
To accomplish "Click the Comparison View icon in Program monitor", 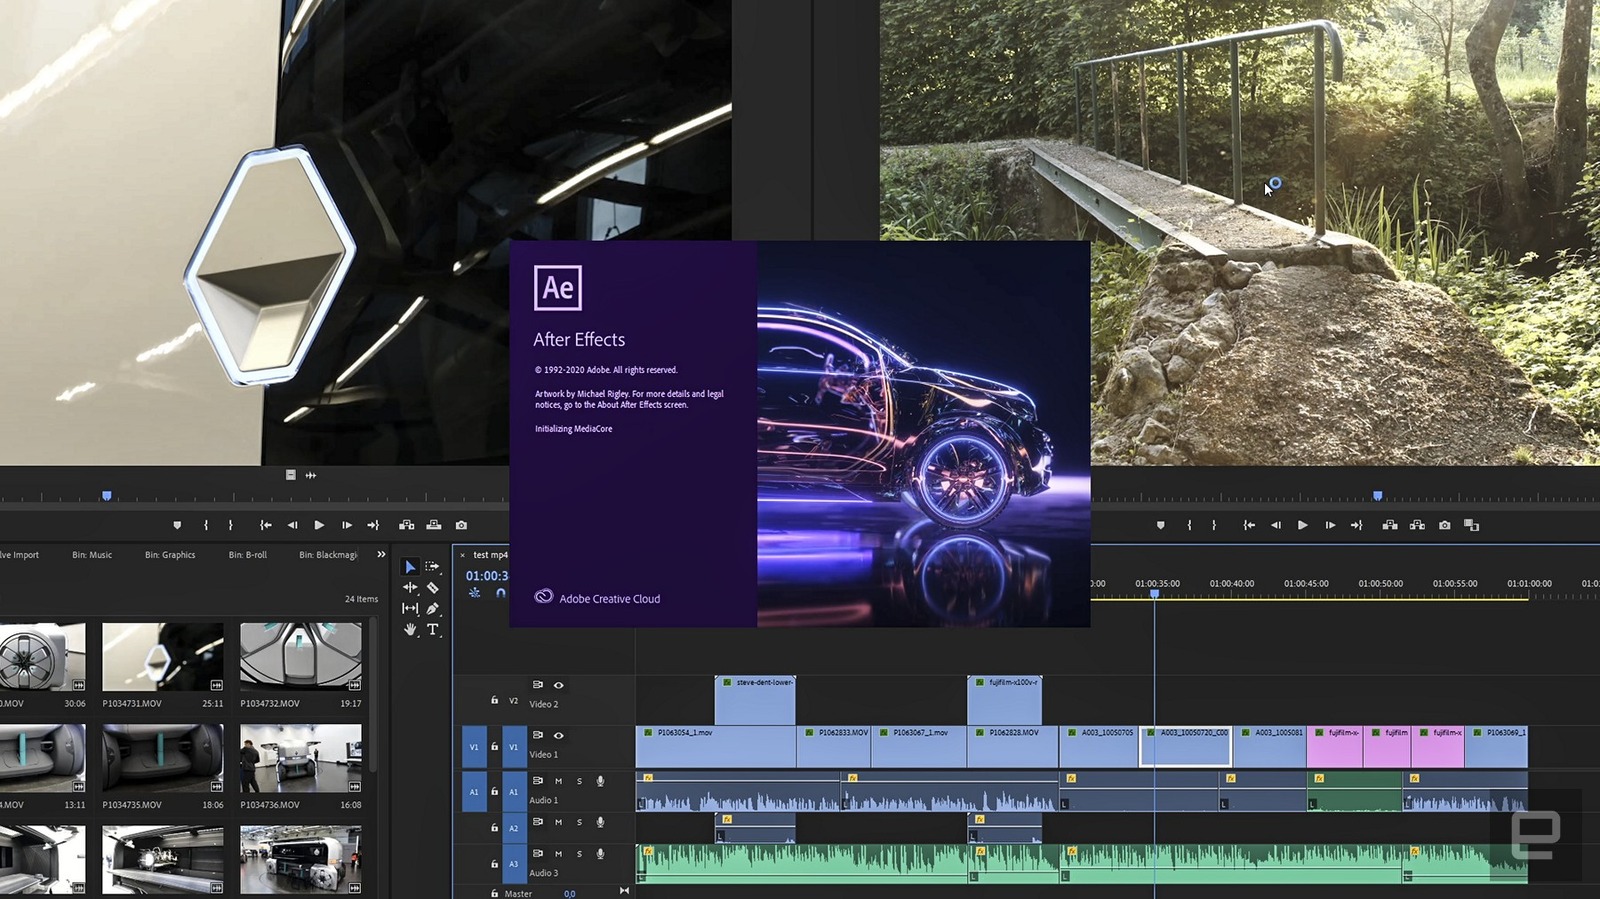I will point(1471,525).
